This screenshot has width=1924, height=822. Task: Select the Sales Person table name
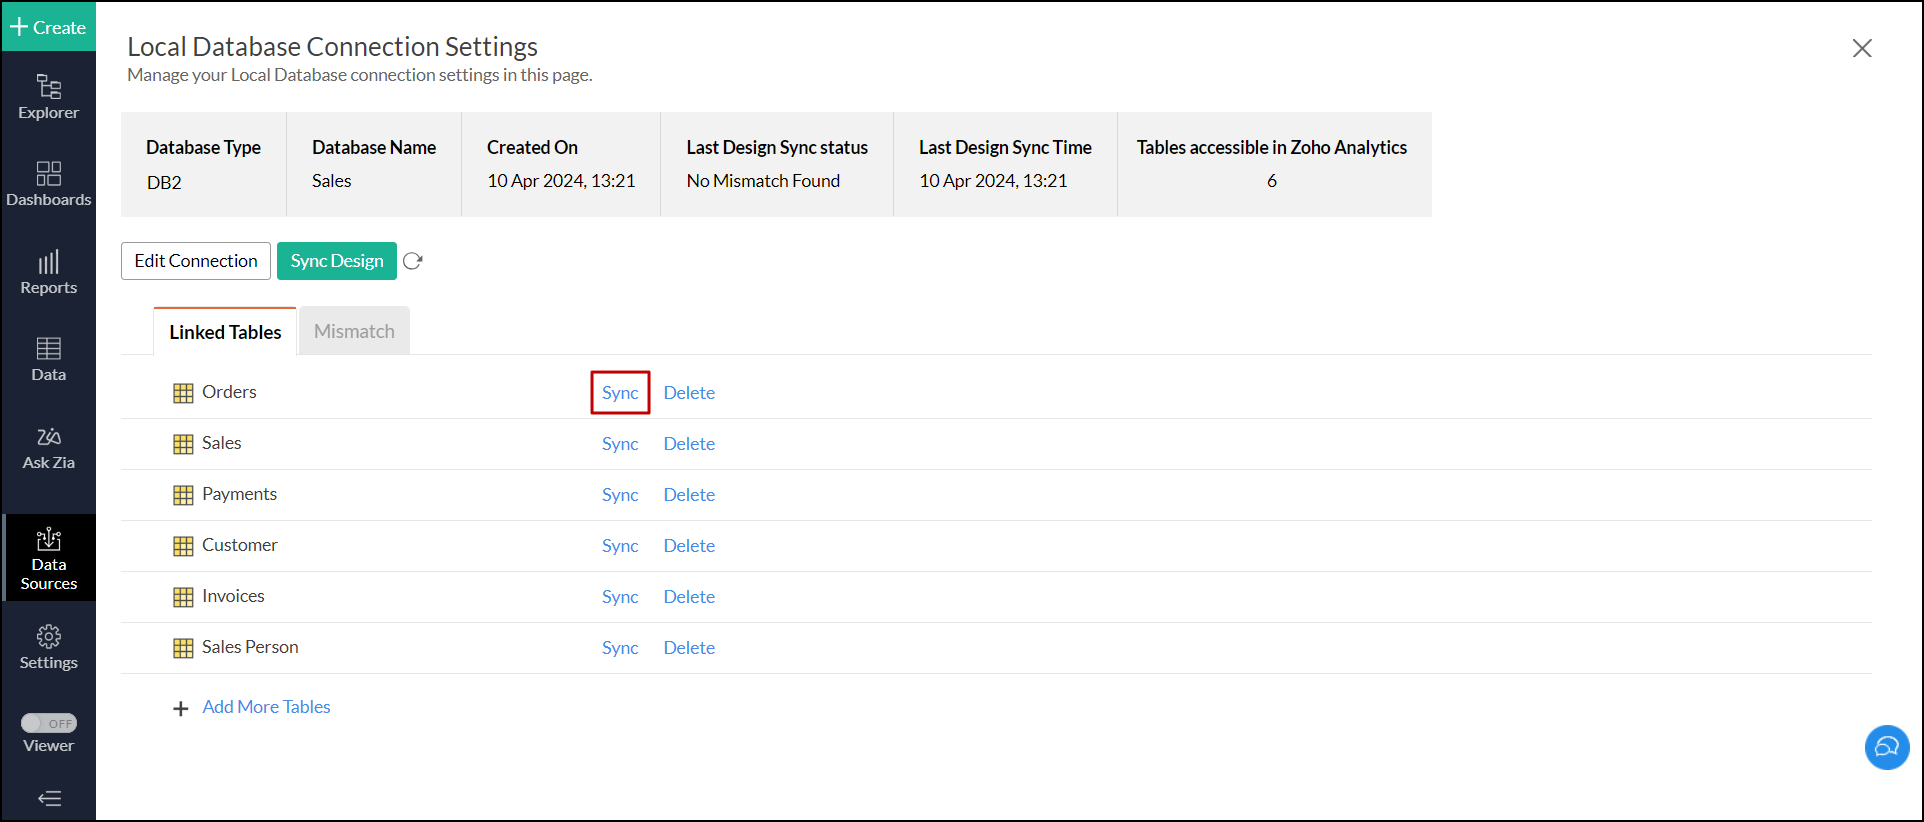pos(250,647)
